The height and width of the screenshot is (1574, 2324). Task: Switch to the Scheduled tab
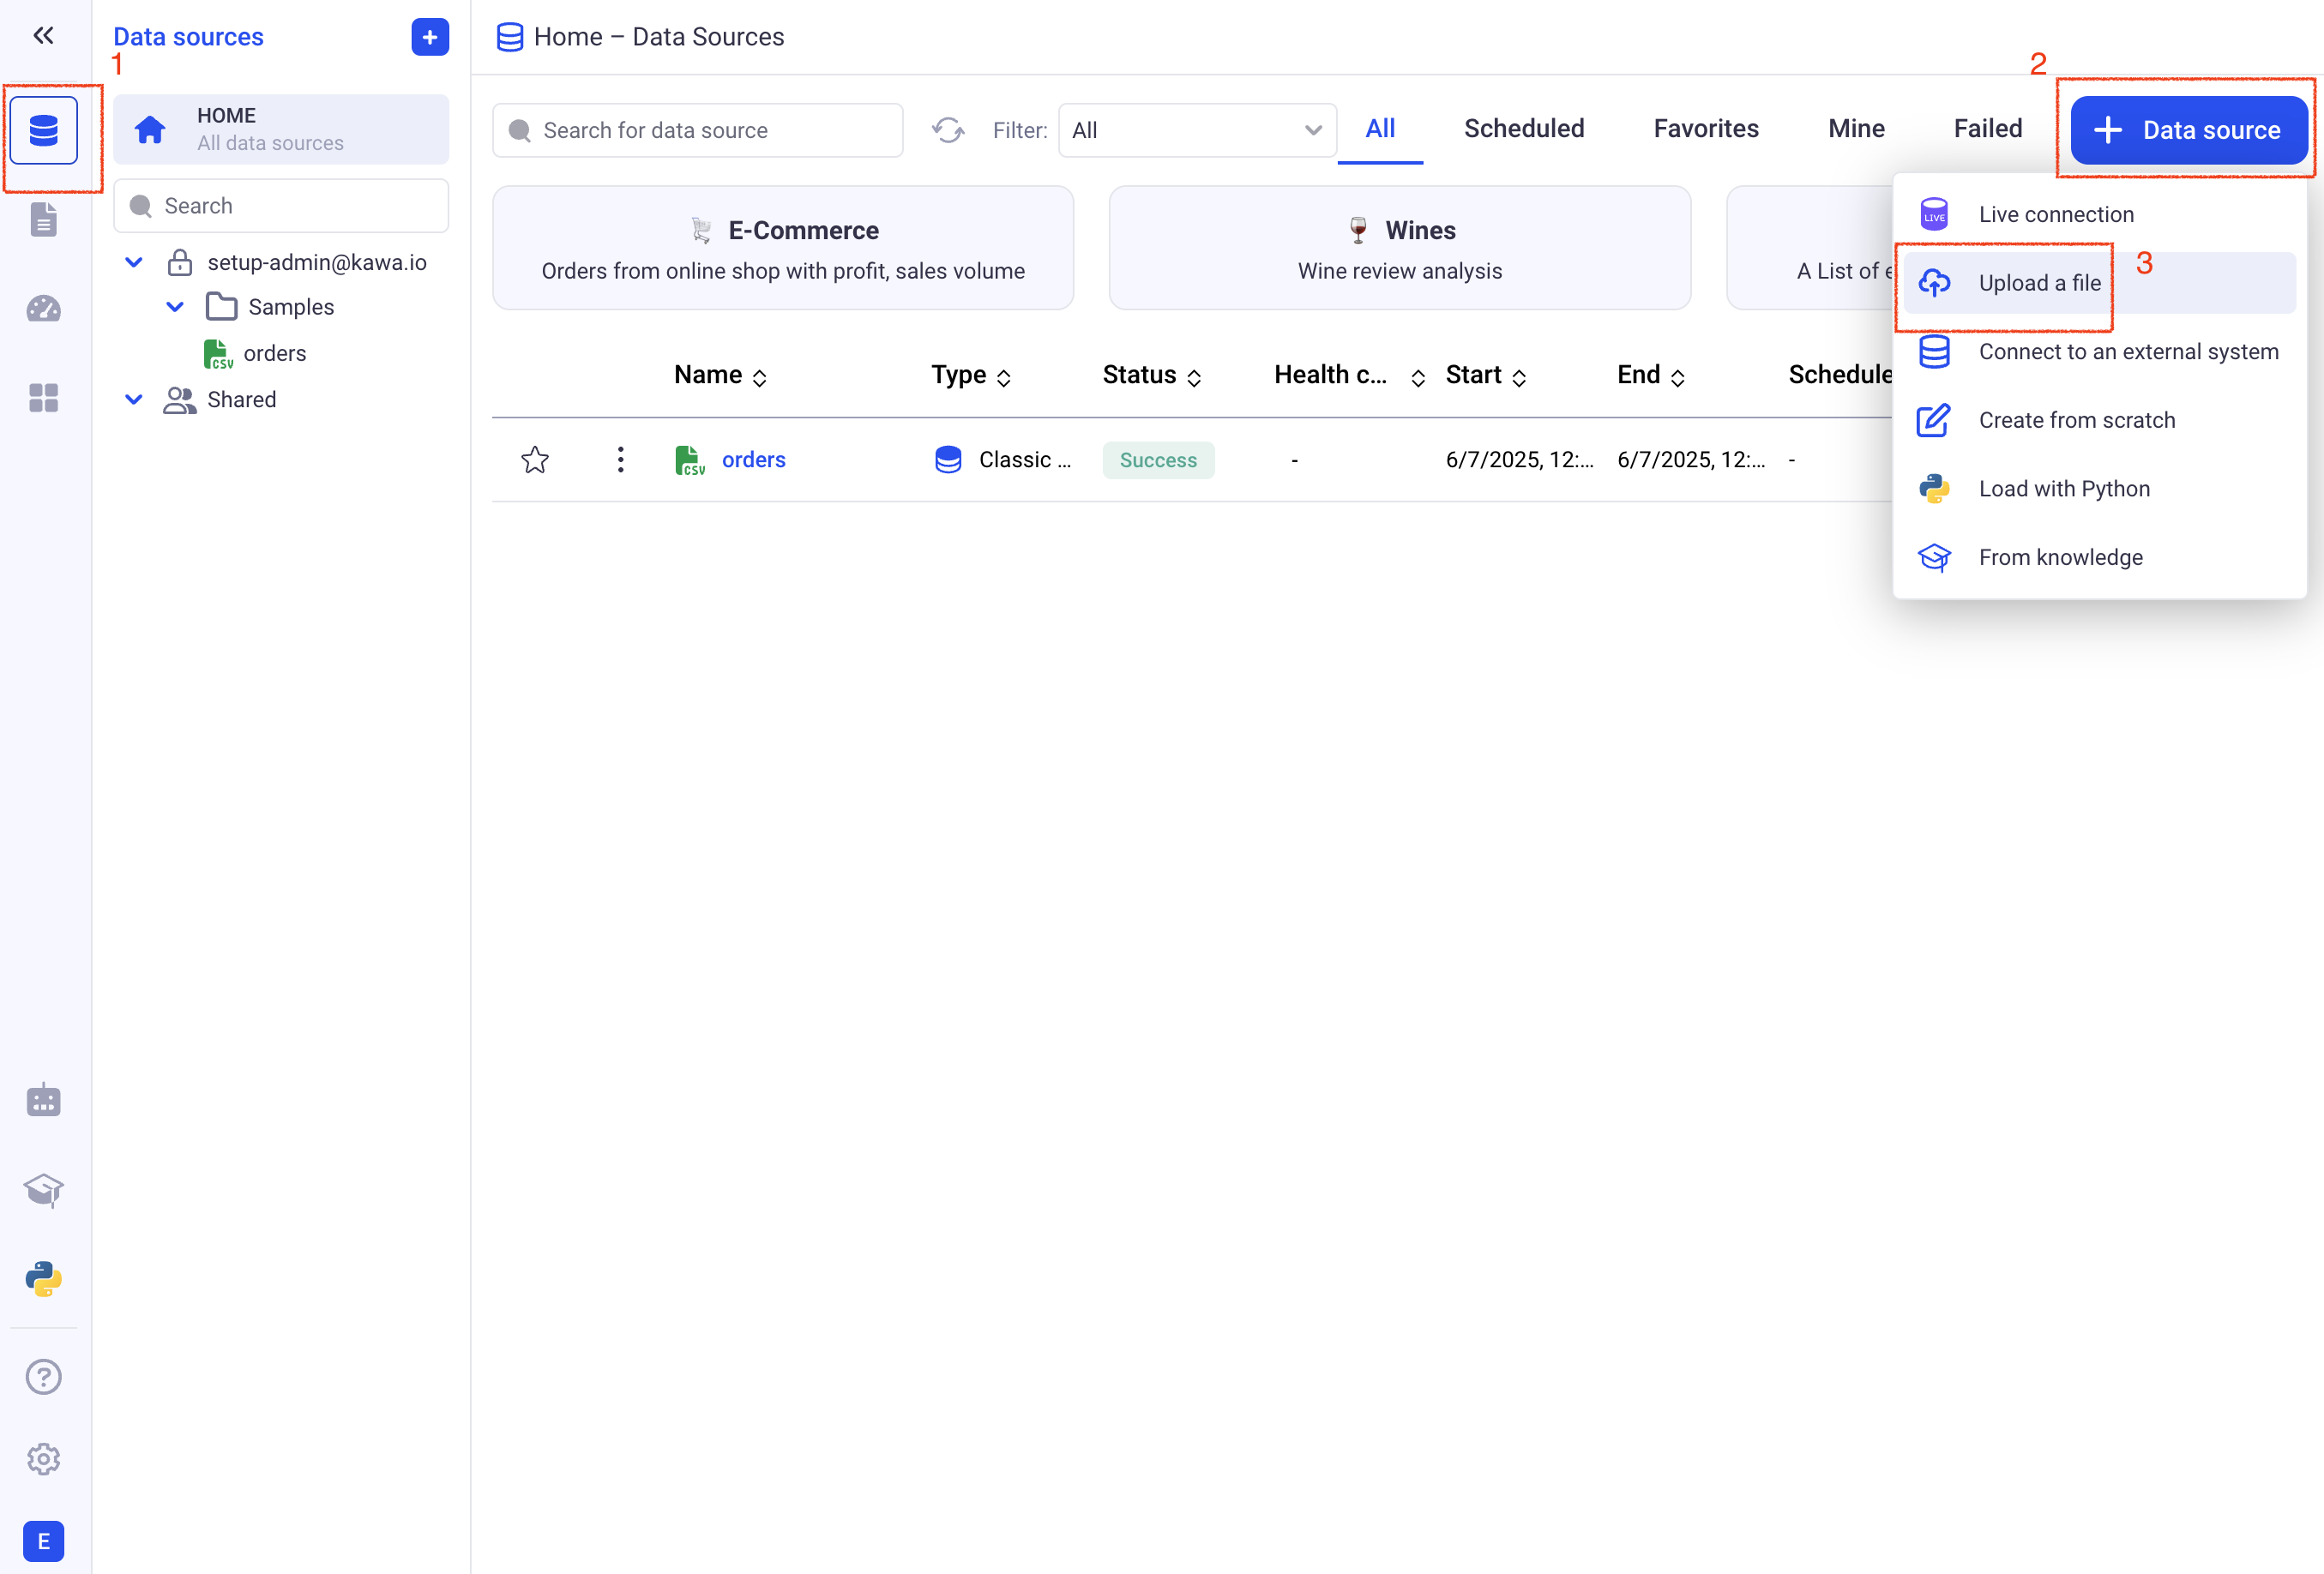[x=1523, y=129]
